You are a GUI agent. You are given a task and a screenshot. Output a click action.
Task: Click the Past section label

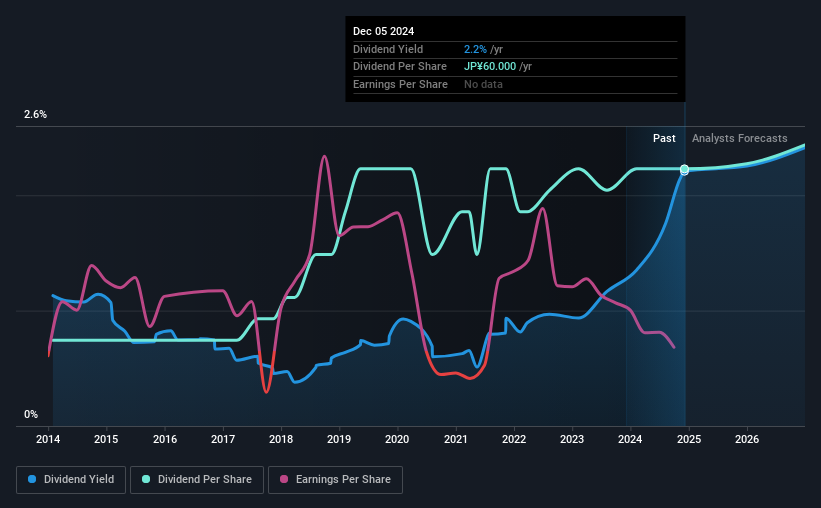(x=664, y=138)
